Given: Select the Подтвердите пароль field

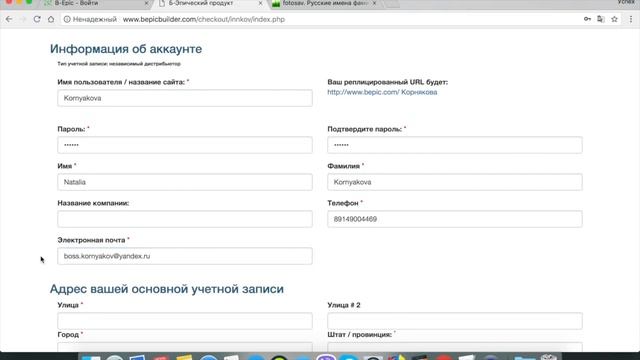Looking at the screenshot, I should (455, 145).
